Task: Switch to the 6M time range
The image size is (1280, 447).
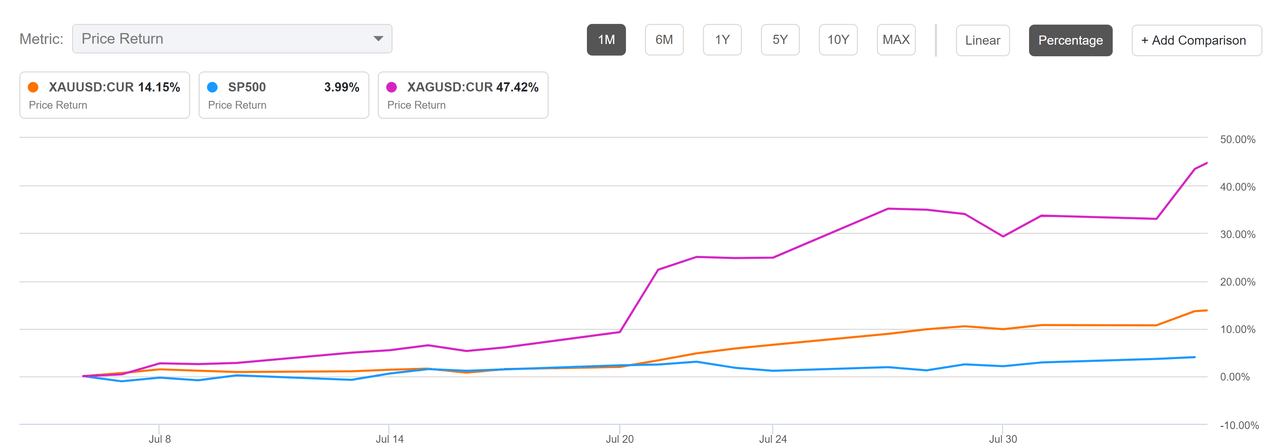Action: [664, 40]
